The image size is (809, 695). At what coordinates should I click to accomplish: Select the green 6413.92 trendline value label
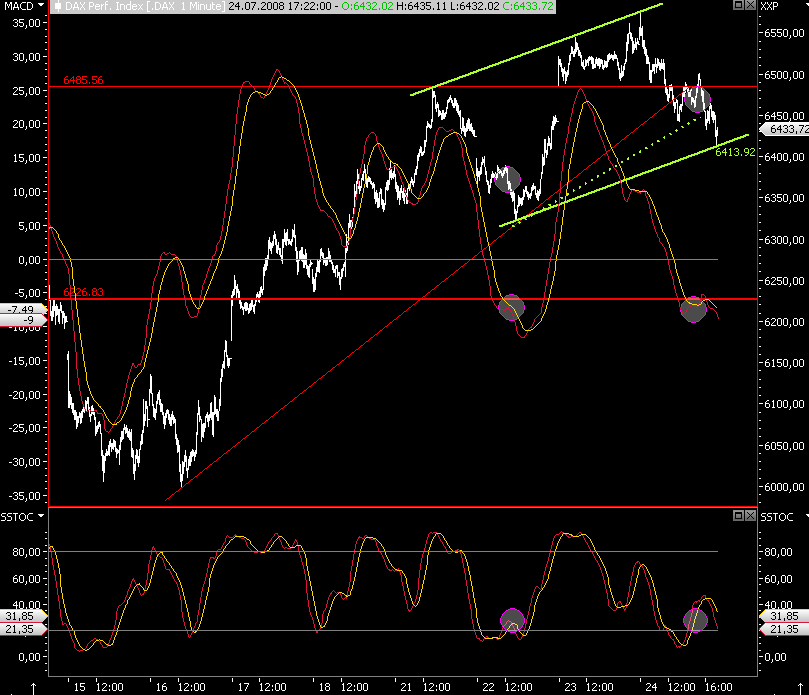point(735,152)
